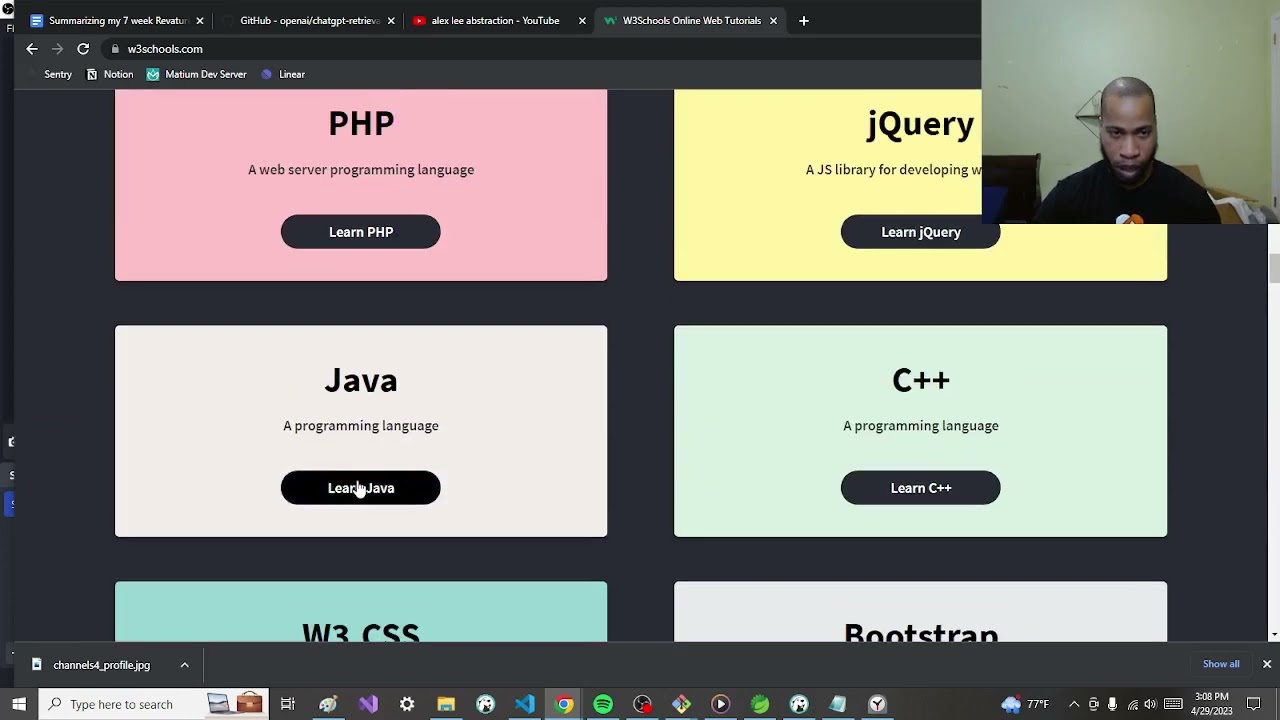
Task: Open the paint palette app on taskbar
Action: tap(327, 704)
